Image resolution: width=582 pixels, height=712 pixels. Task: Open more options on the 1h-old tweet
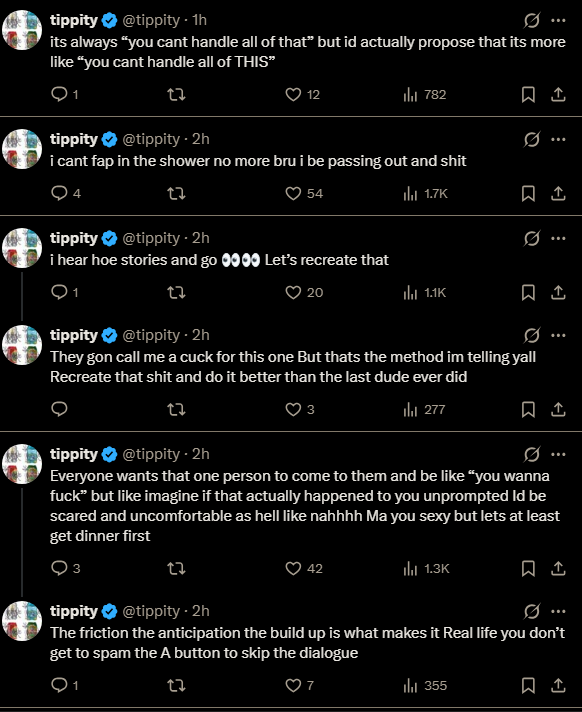(x=558, y=20)
